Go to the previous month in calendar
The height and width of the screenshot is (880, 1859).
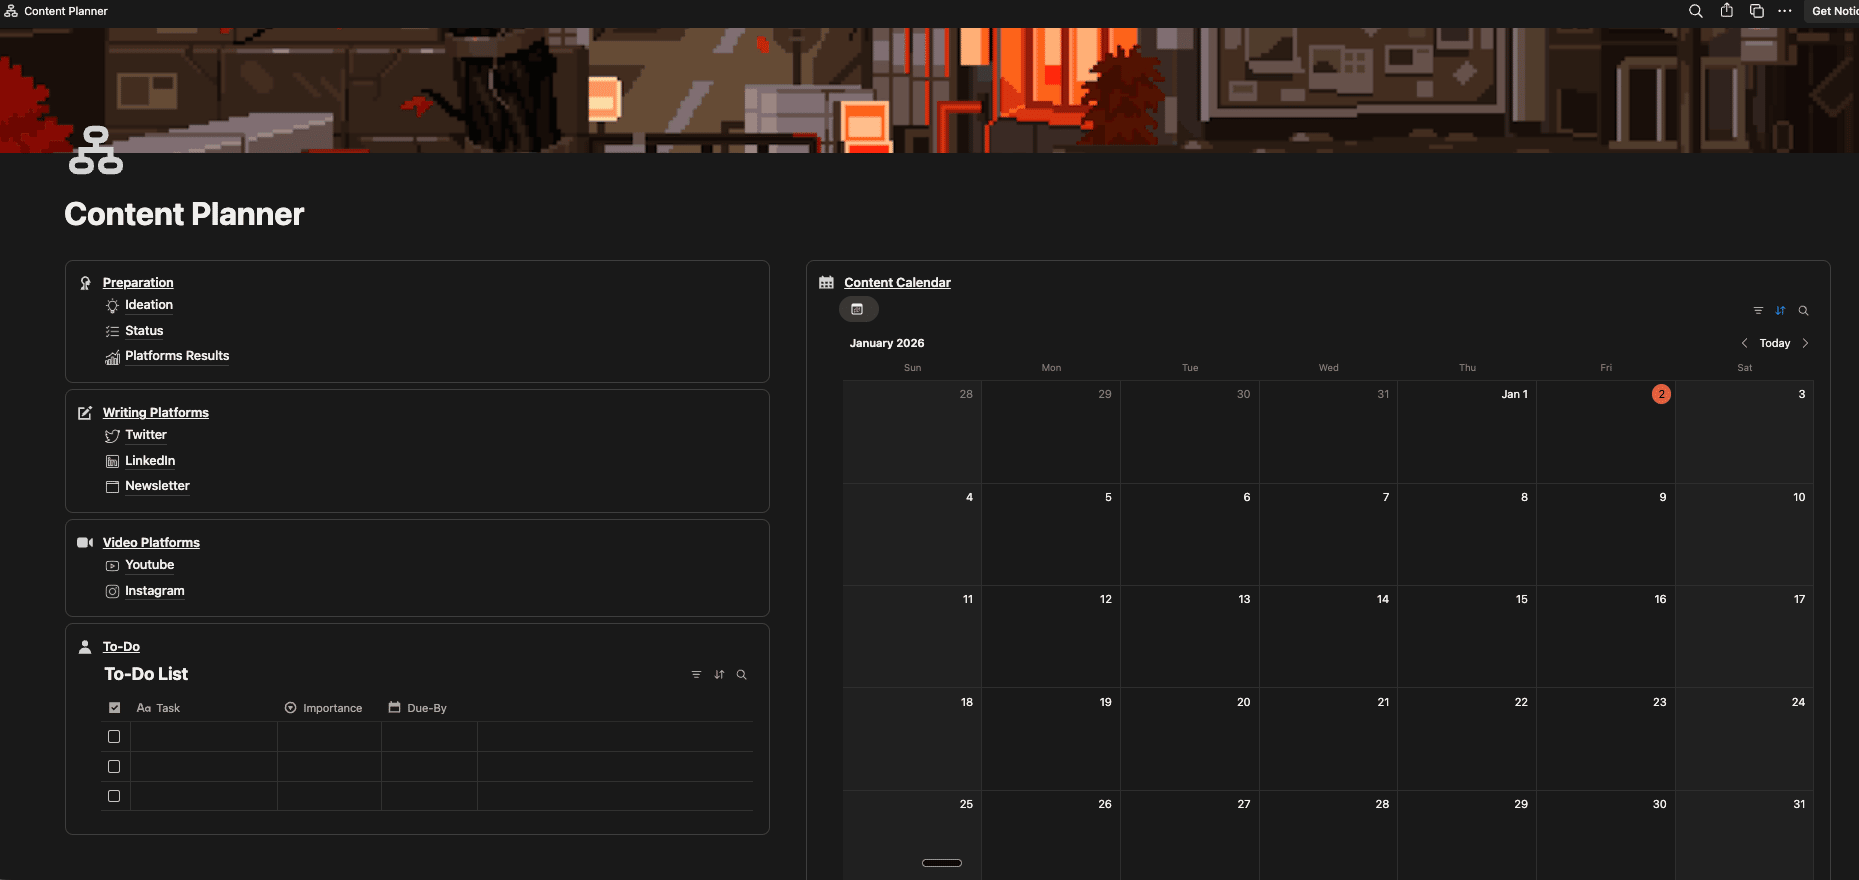[1745, 343]
